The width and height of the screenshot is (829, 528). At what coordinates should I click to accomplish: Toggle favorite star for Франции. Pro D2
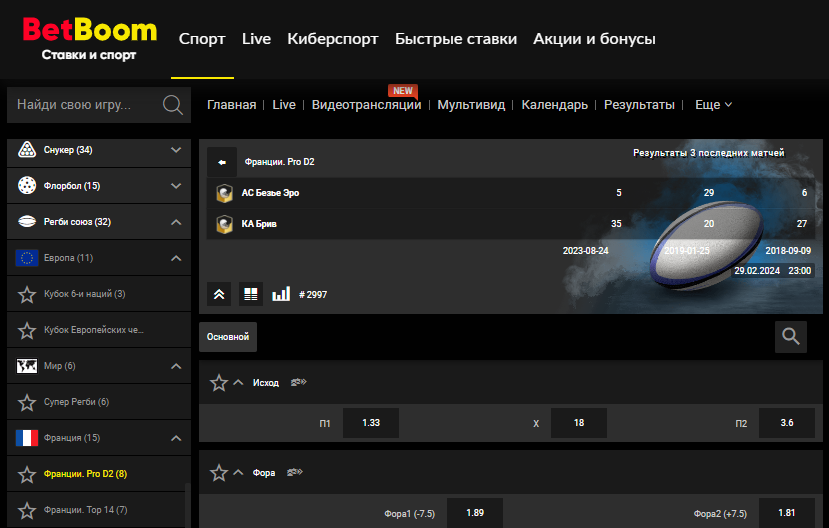(x=27, y=474)
